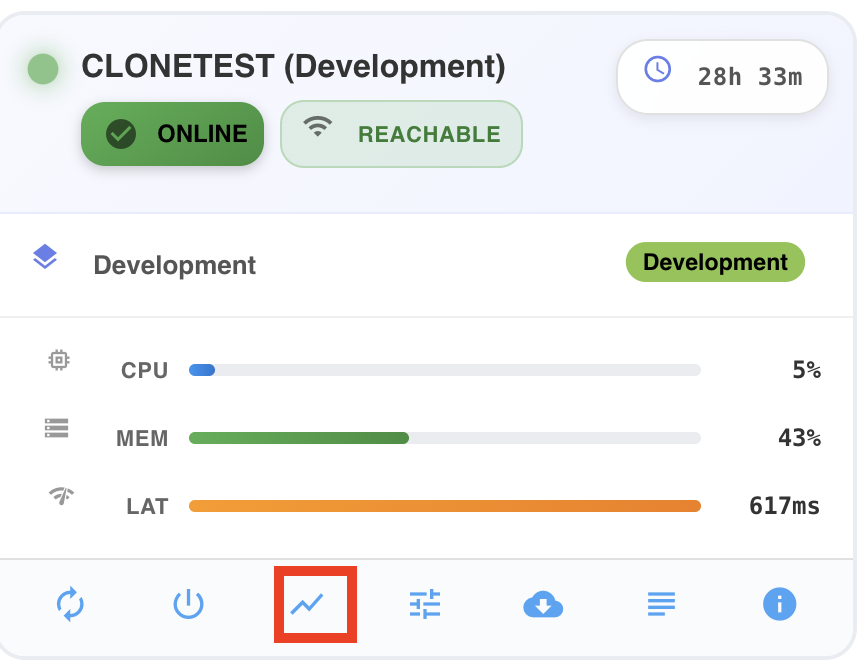Click the blue info circle icon
This screenshot has height=667, width=864.
[779, 604]
